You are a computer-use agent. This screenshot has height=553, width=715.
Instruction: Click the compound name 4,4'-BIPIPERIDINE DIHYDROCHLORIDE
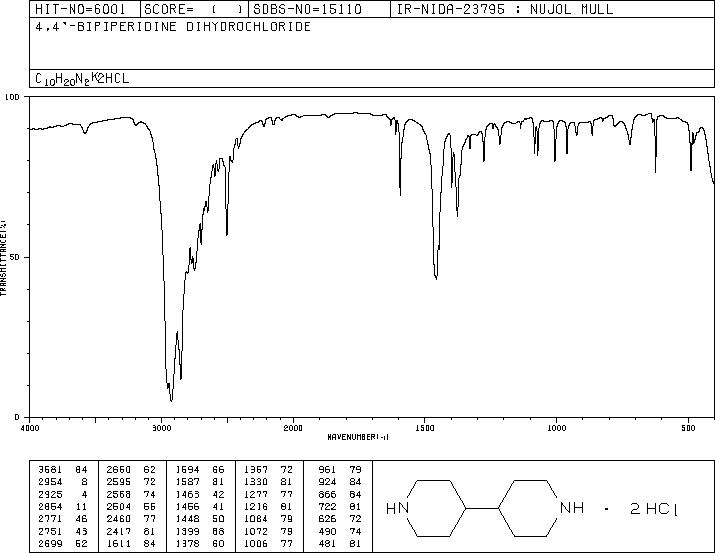[173, 26]
